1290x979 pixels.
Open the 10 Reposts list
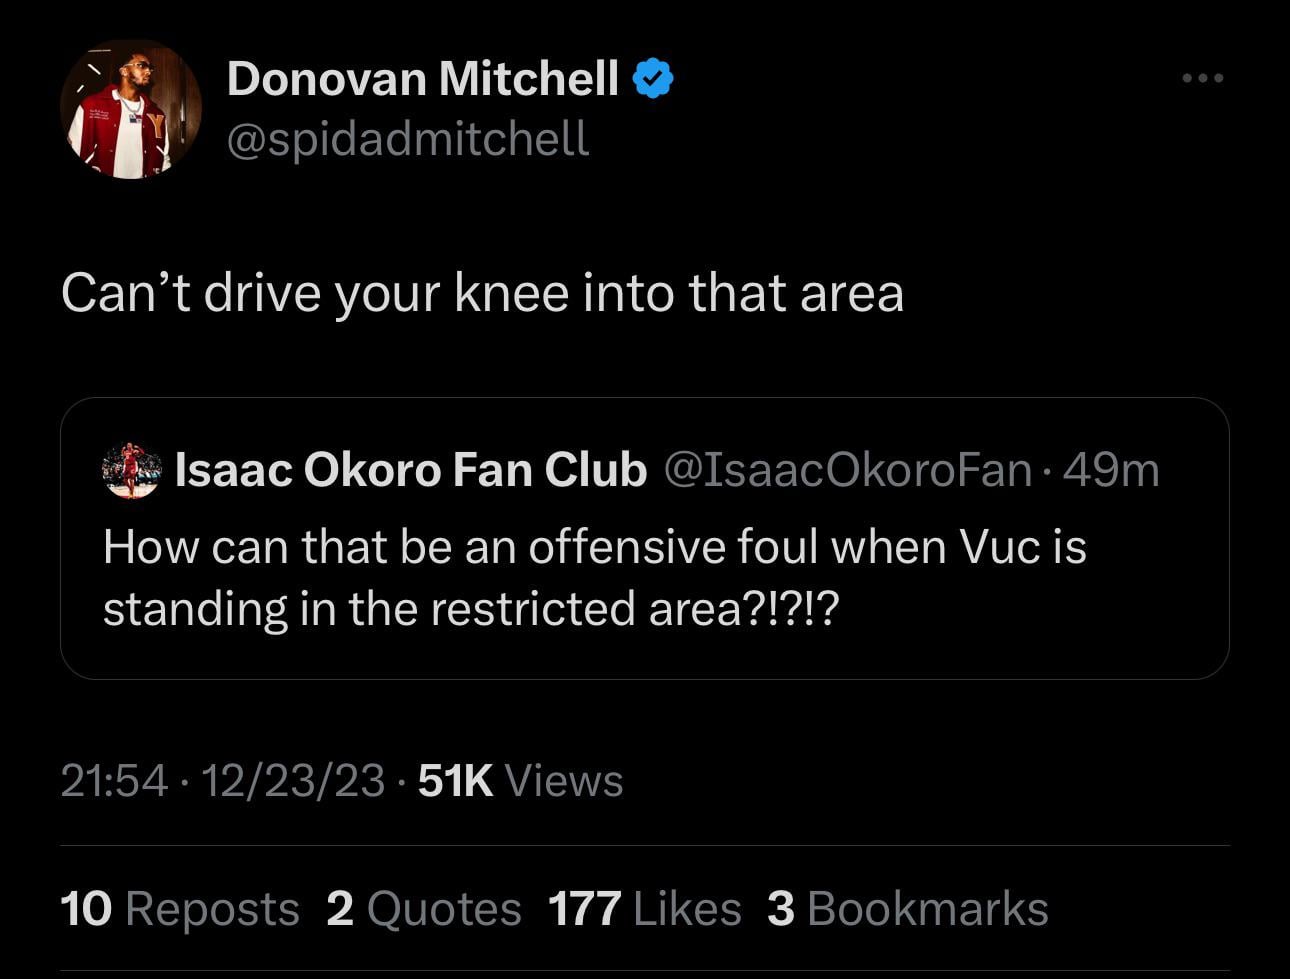pos(180,909)
